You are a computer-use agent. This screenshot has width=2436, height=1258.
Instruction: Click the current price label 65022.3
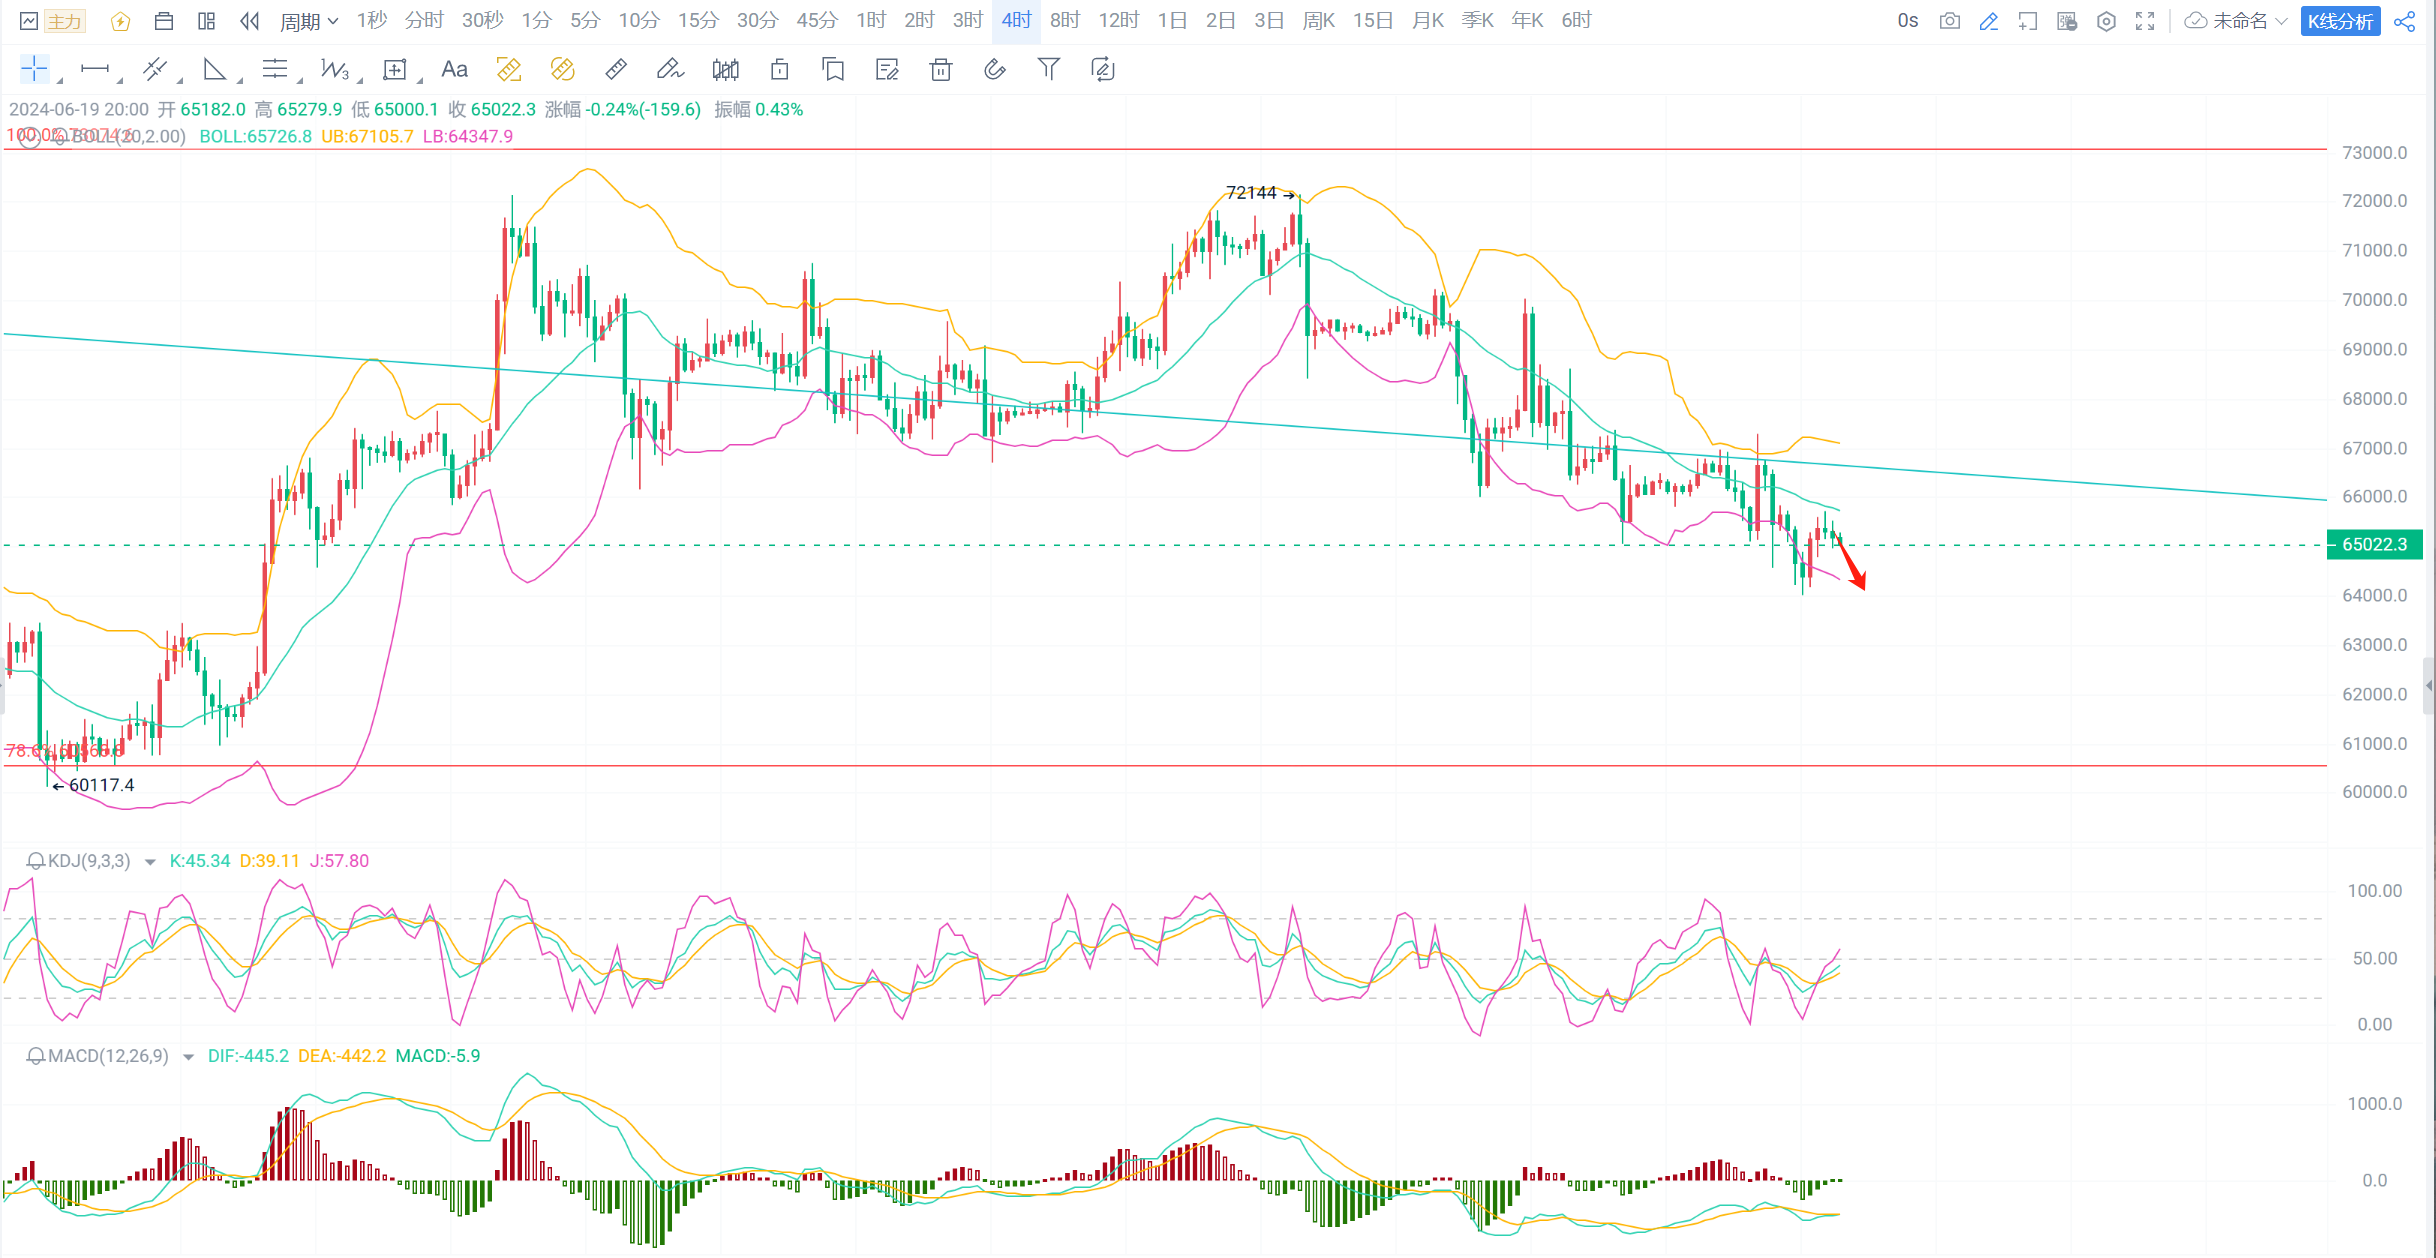click(x=2374, y=545)
